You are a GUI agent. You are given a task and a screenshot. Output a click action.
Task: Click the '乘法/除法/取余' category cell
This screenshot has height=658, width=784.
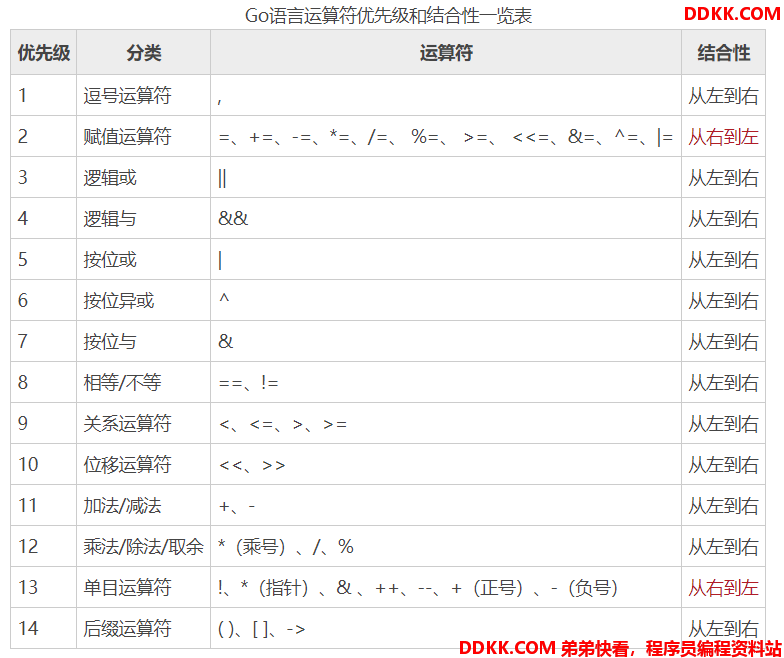pyautogui.click(x=144, y=546)
